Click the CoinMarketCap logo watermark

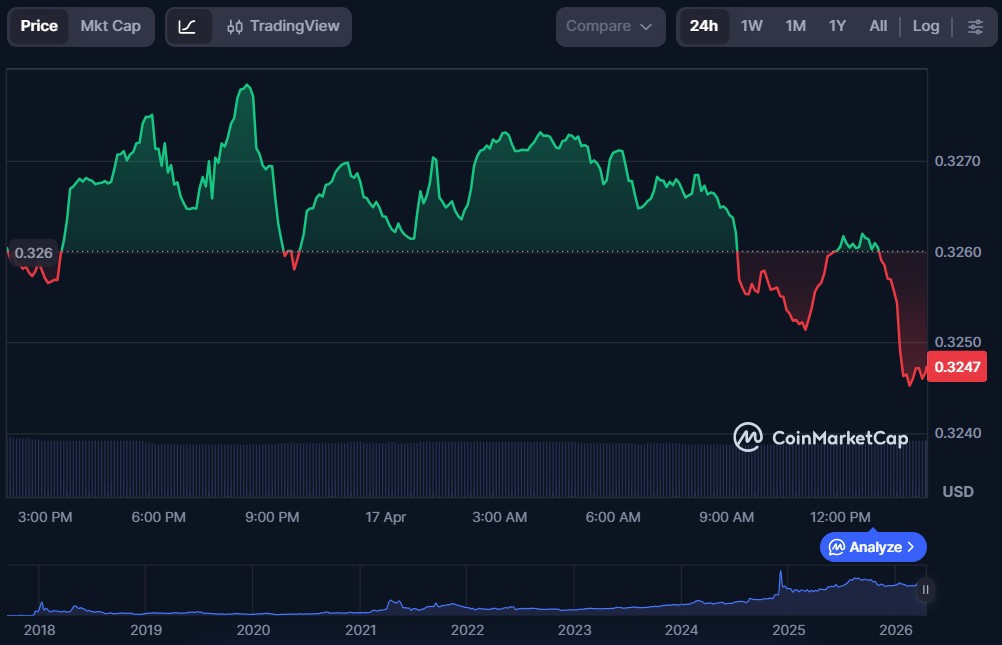click(820, 437)
